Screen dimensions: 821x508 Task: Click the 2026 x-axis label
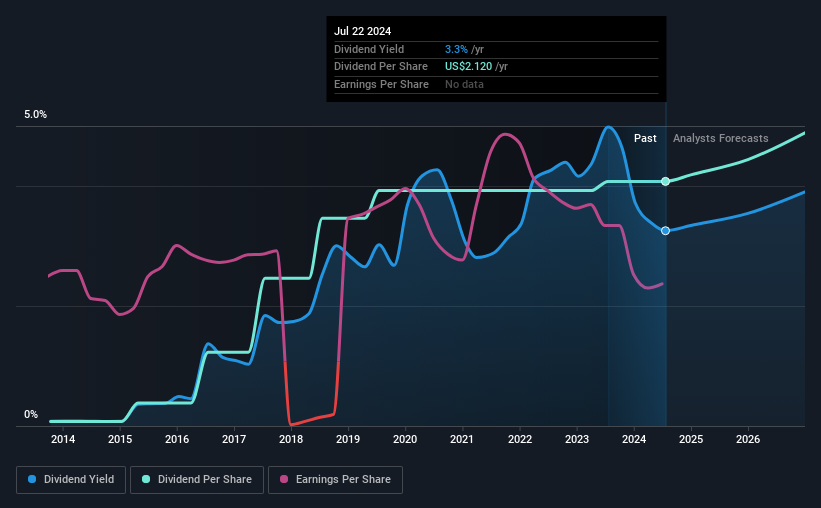pos(748,439)
